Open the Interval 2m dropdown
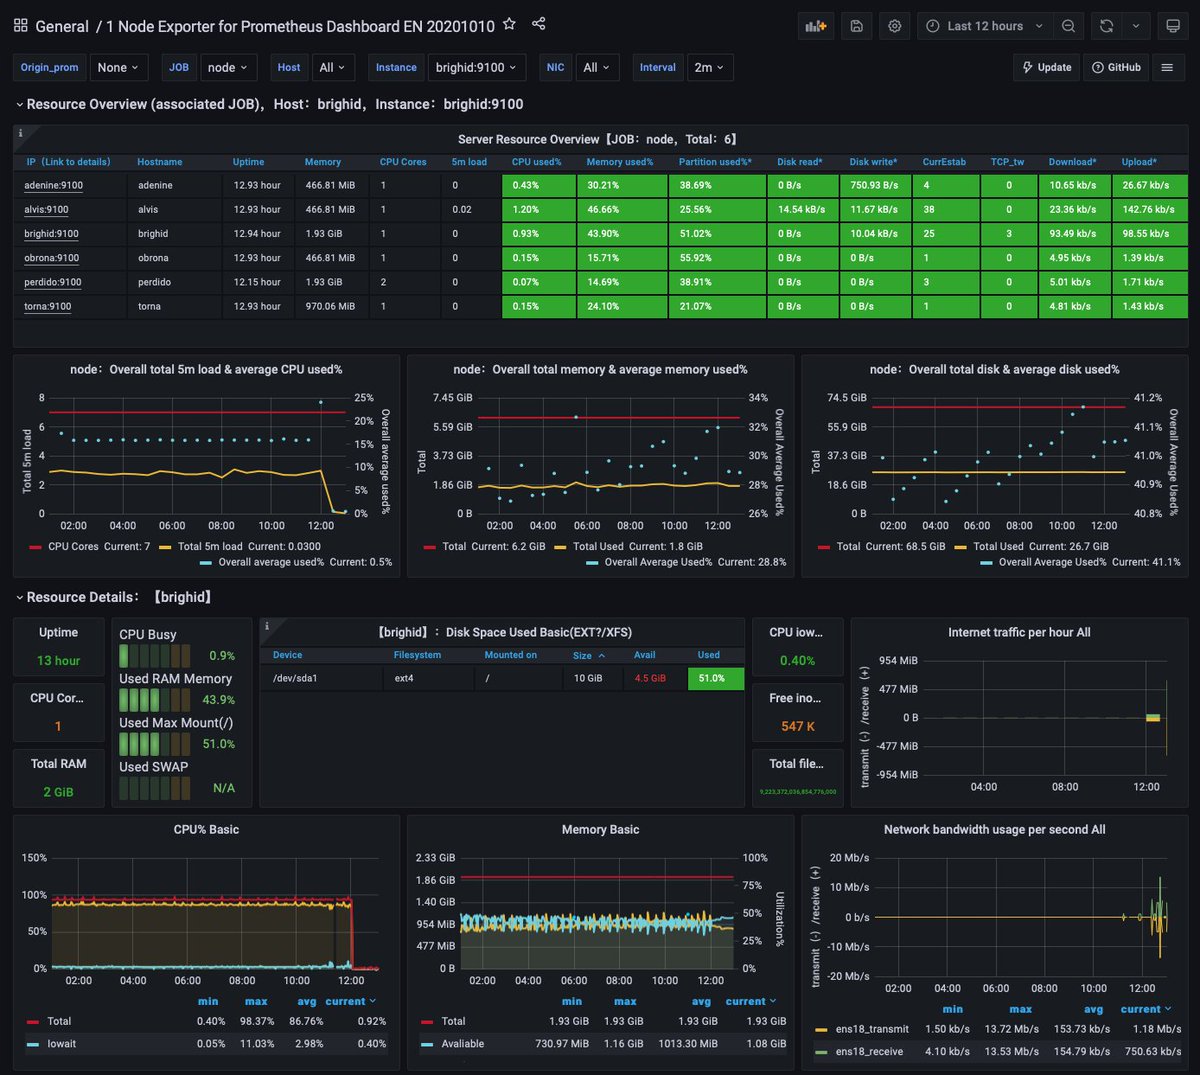This screenshot has width=1200, height=1075. (x=709, y=67)
